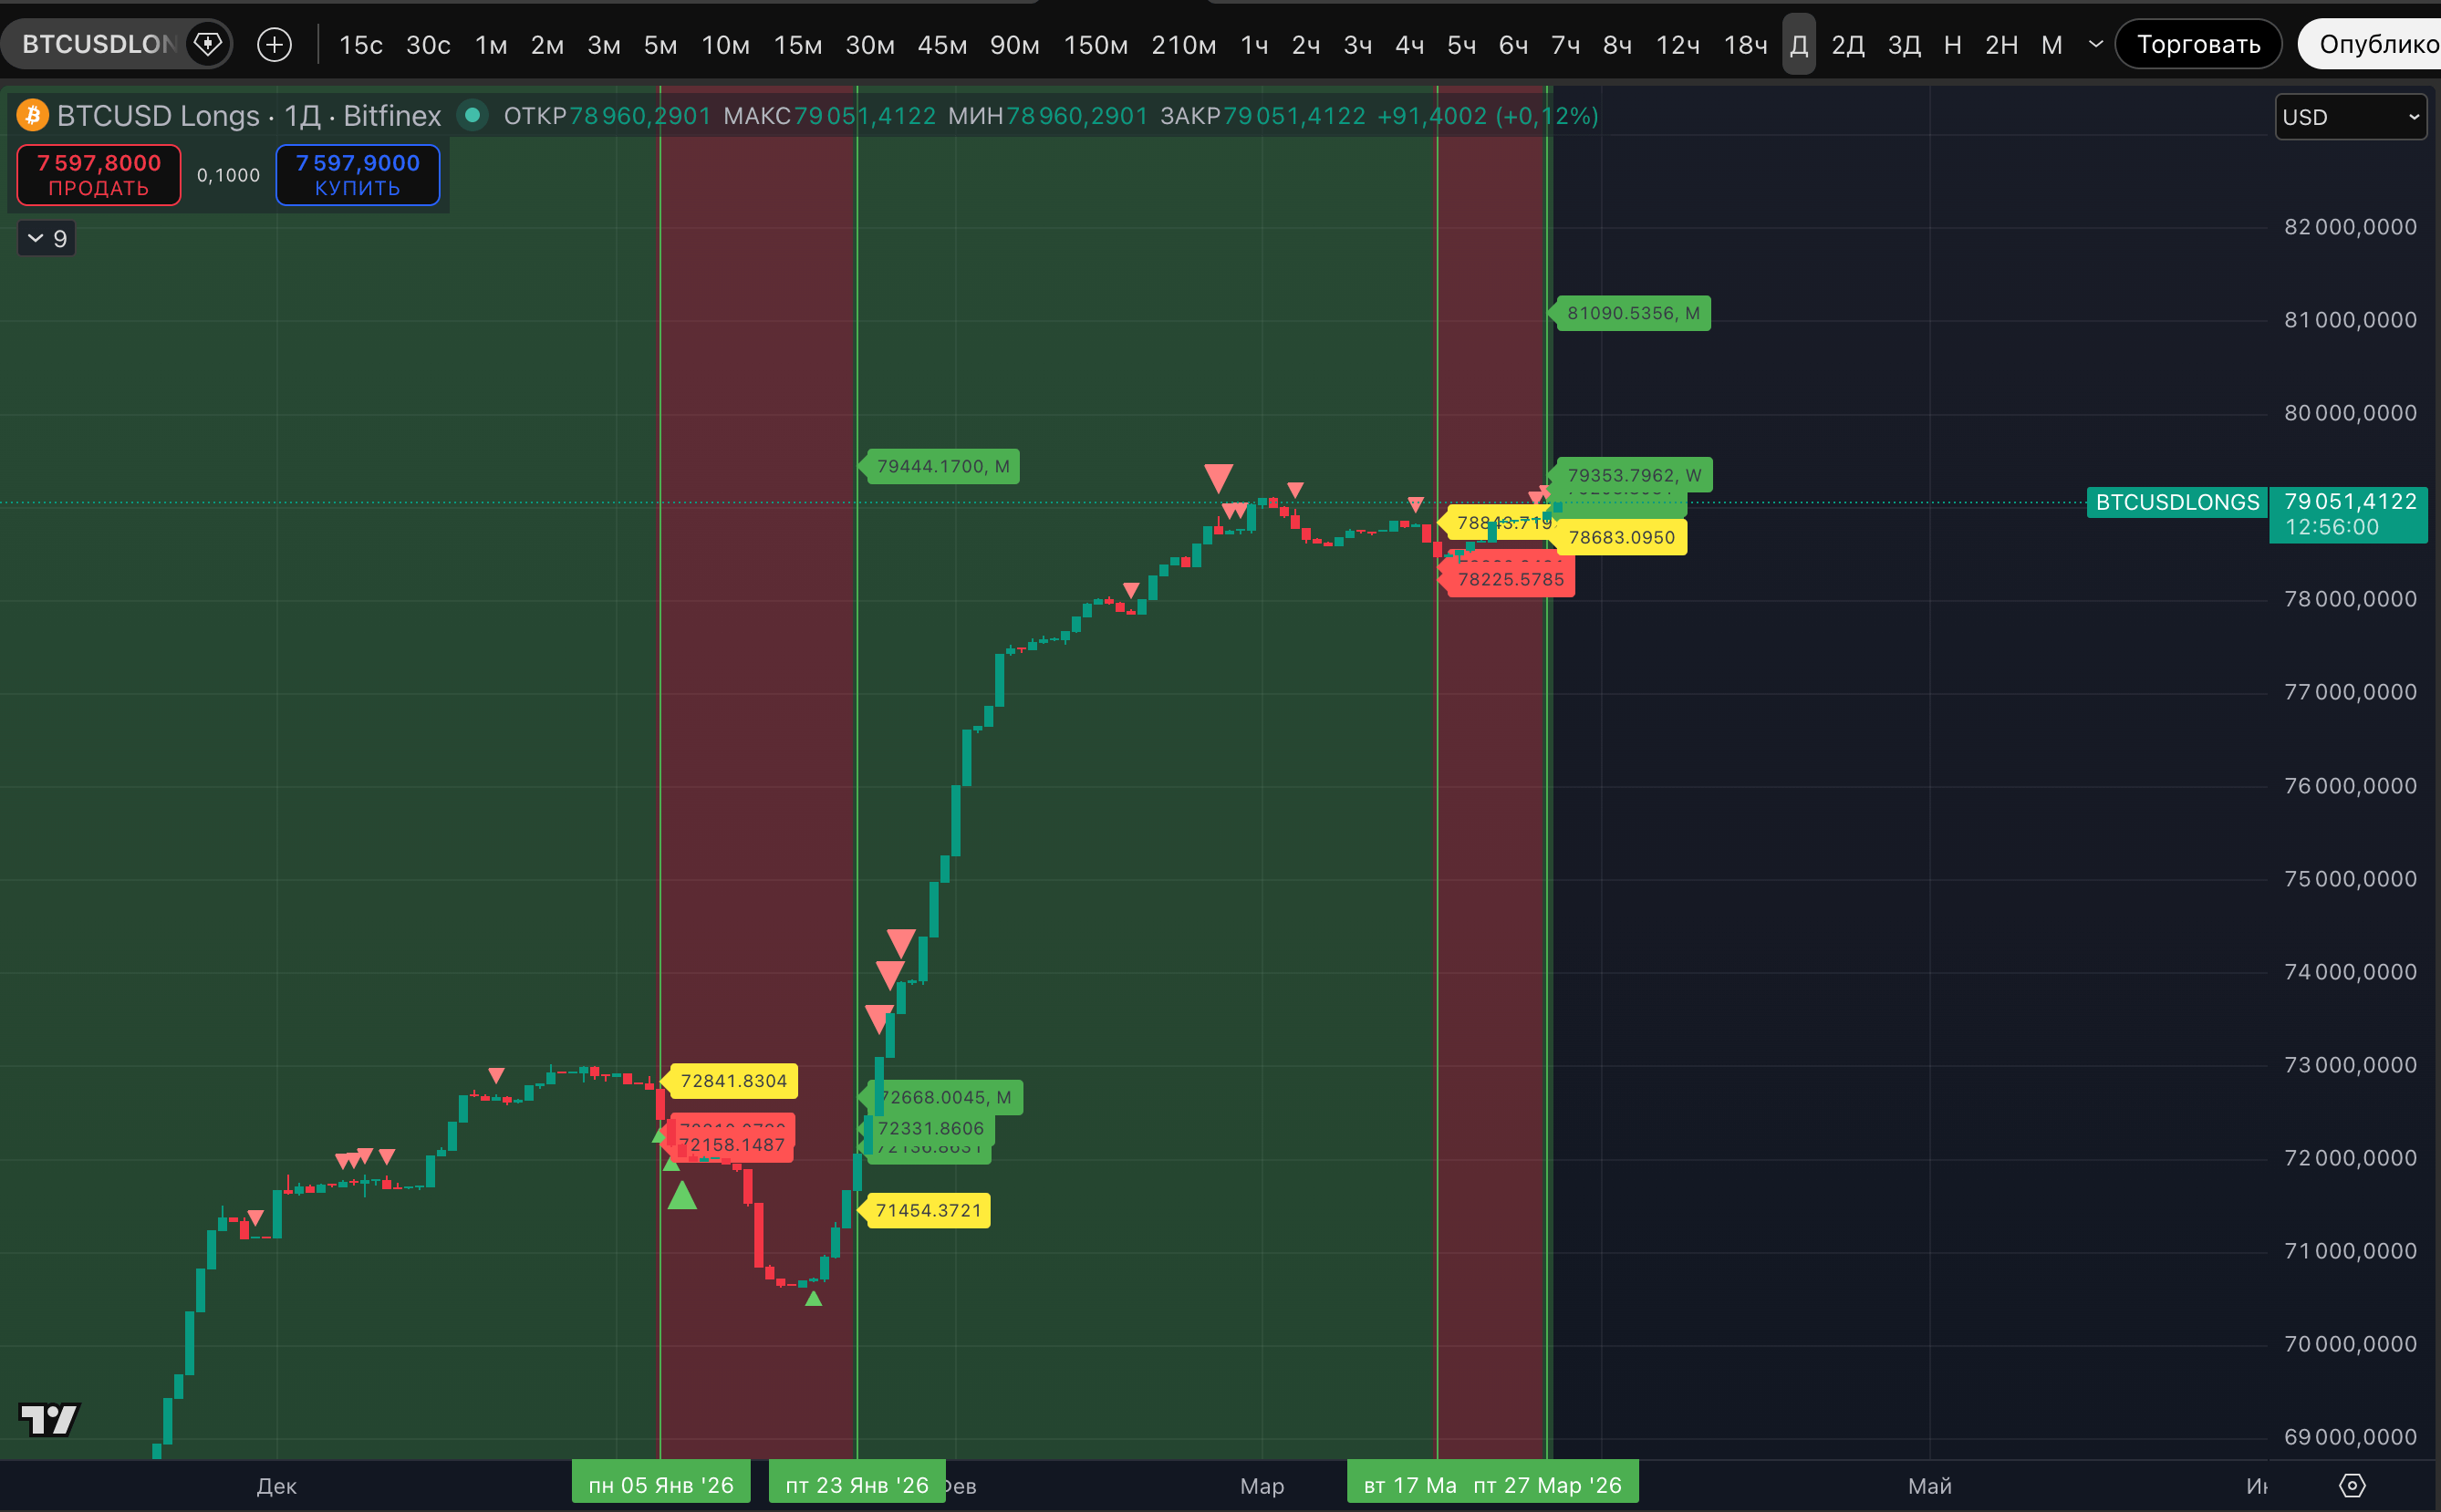Click the TradingView logo icon

48,1419
